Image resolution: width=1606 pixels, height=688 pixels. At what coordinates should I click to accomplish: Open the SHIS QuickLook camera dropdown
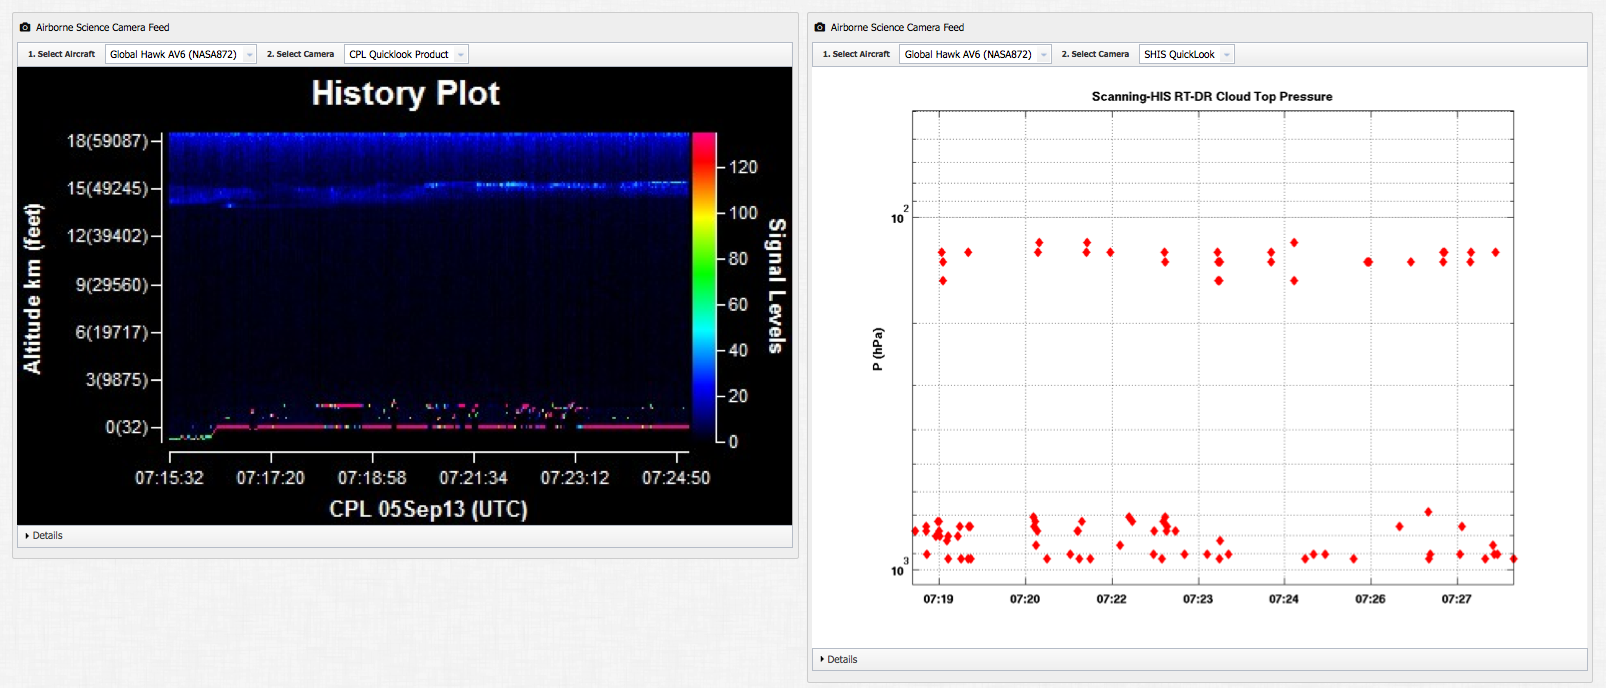click(1186, 54)
